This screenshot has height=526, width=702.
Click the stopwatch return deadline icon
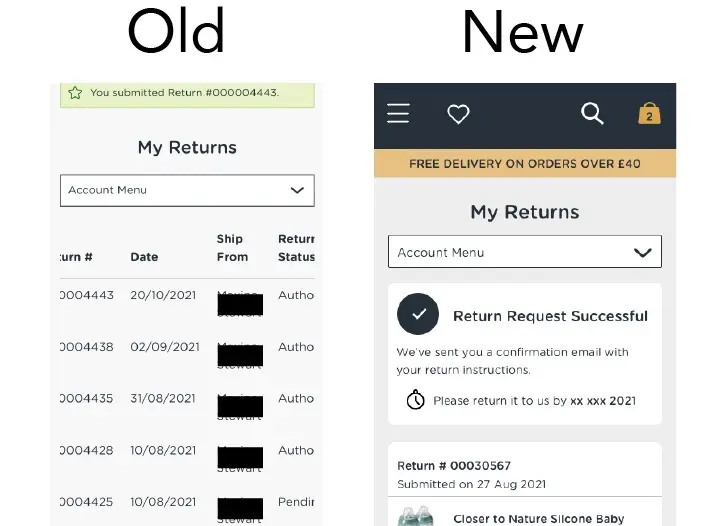pyautogui.click(x=415, y=400)
